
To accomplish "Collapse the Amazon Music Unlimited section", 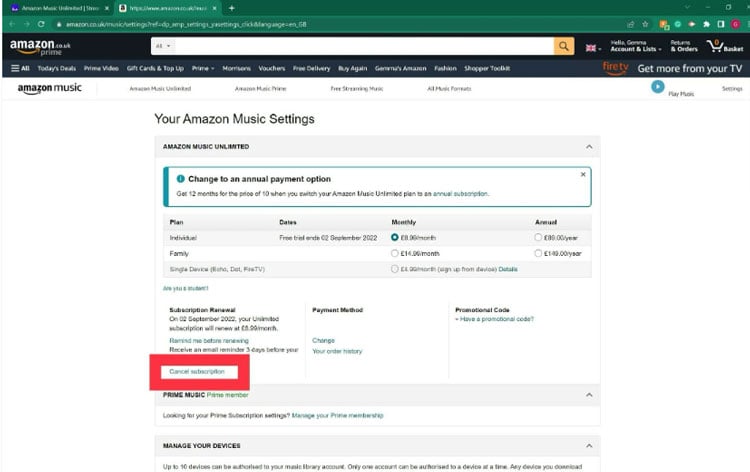I will (589, 147).
